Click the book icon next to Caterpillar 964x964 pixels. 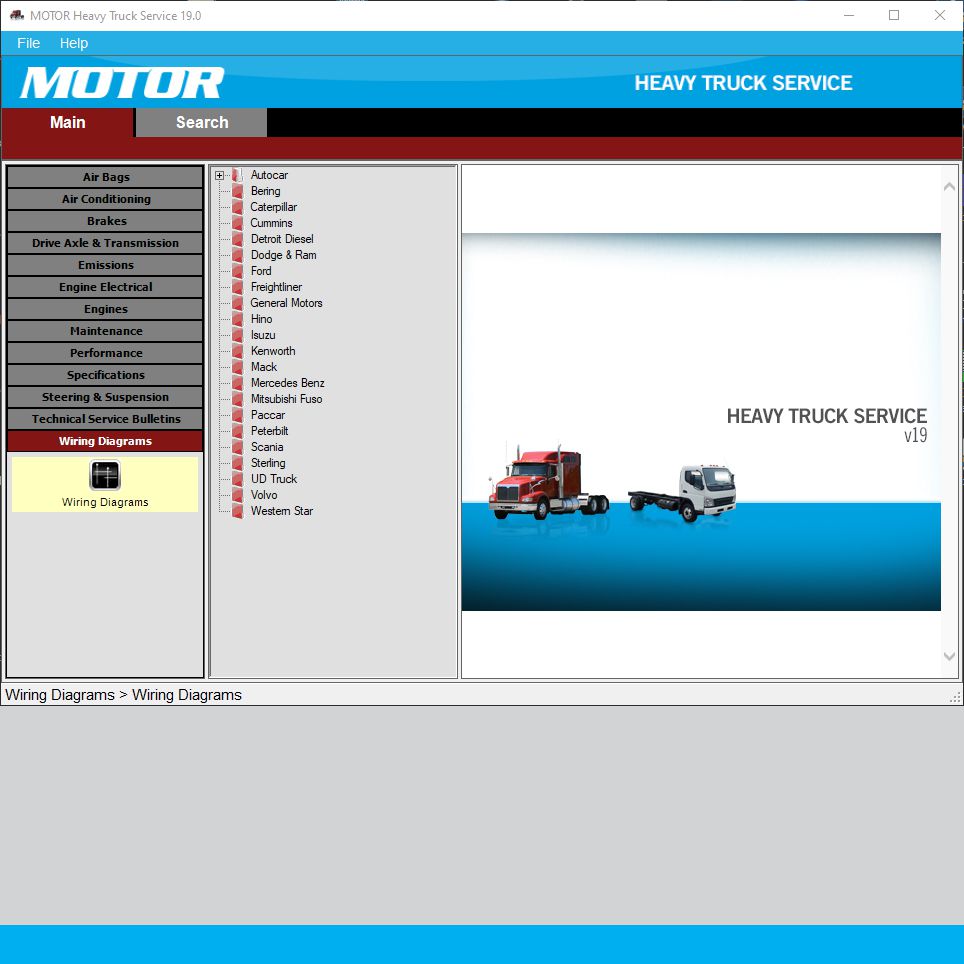tap(236, 207)
